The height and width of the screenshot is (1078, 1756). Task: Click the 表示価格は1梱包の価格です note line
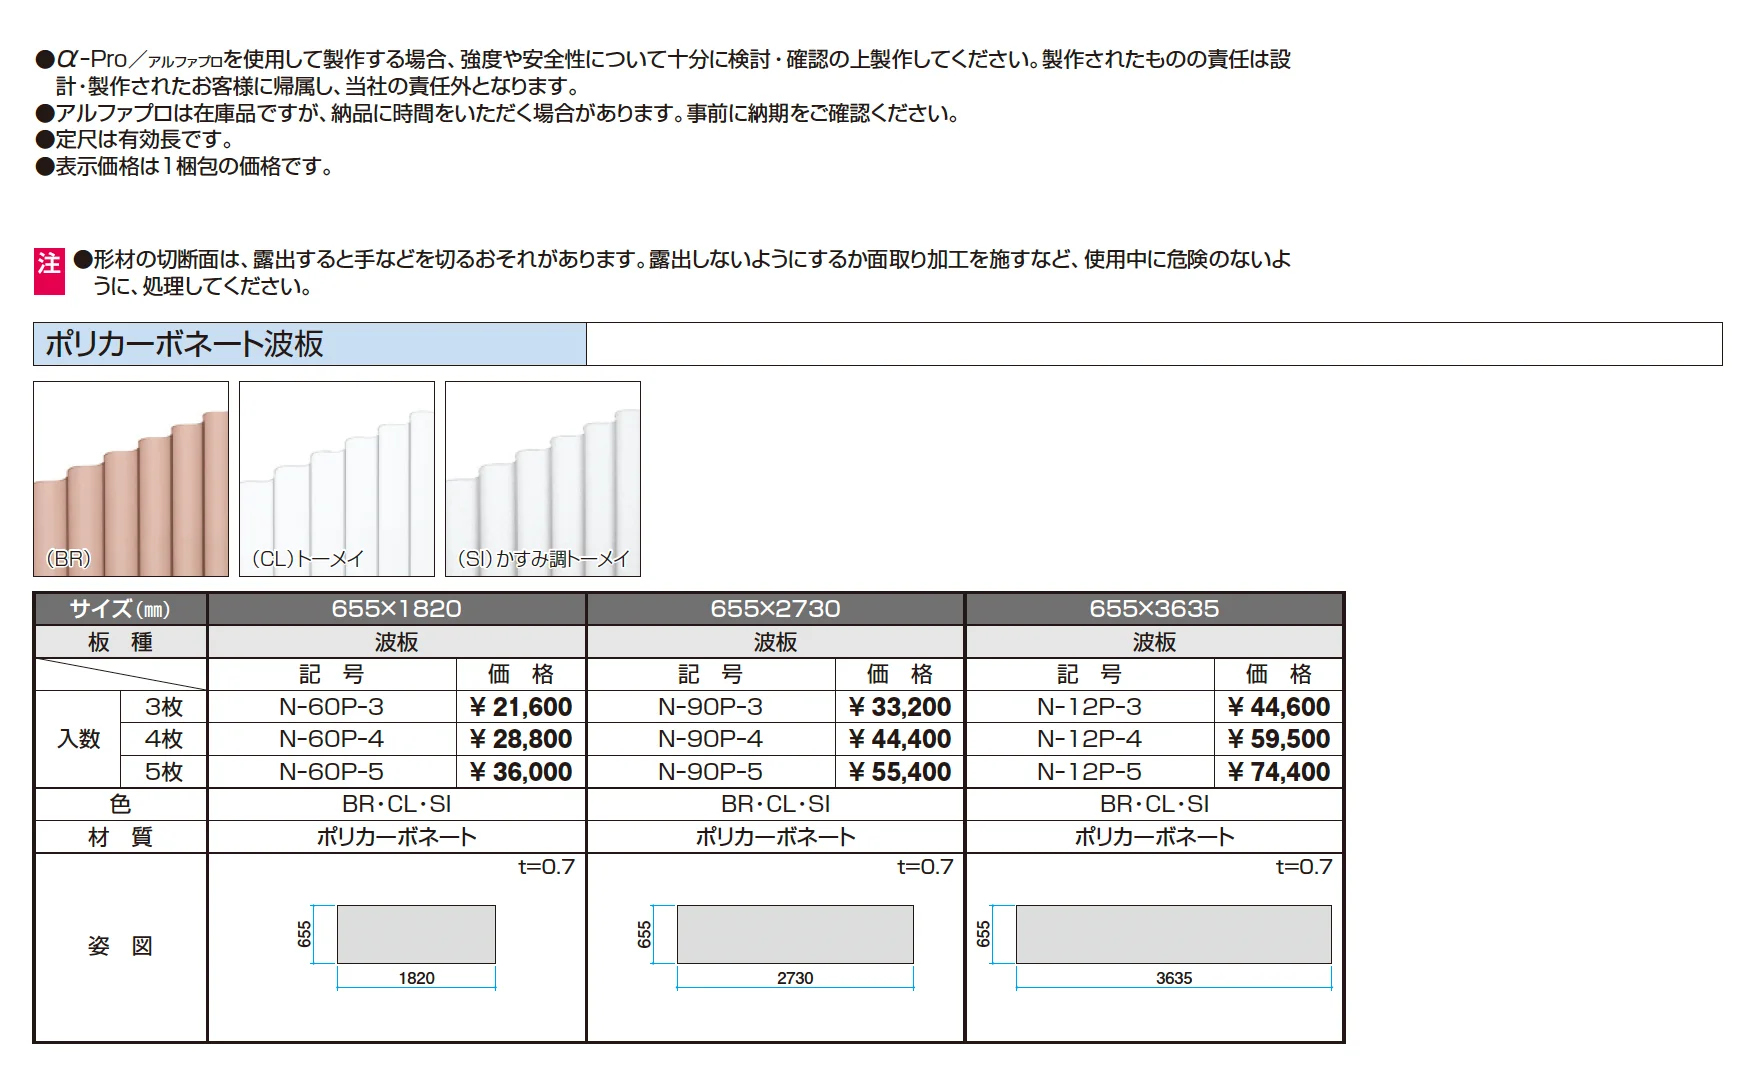point(185,167)
